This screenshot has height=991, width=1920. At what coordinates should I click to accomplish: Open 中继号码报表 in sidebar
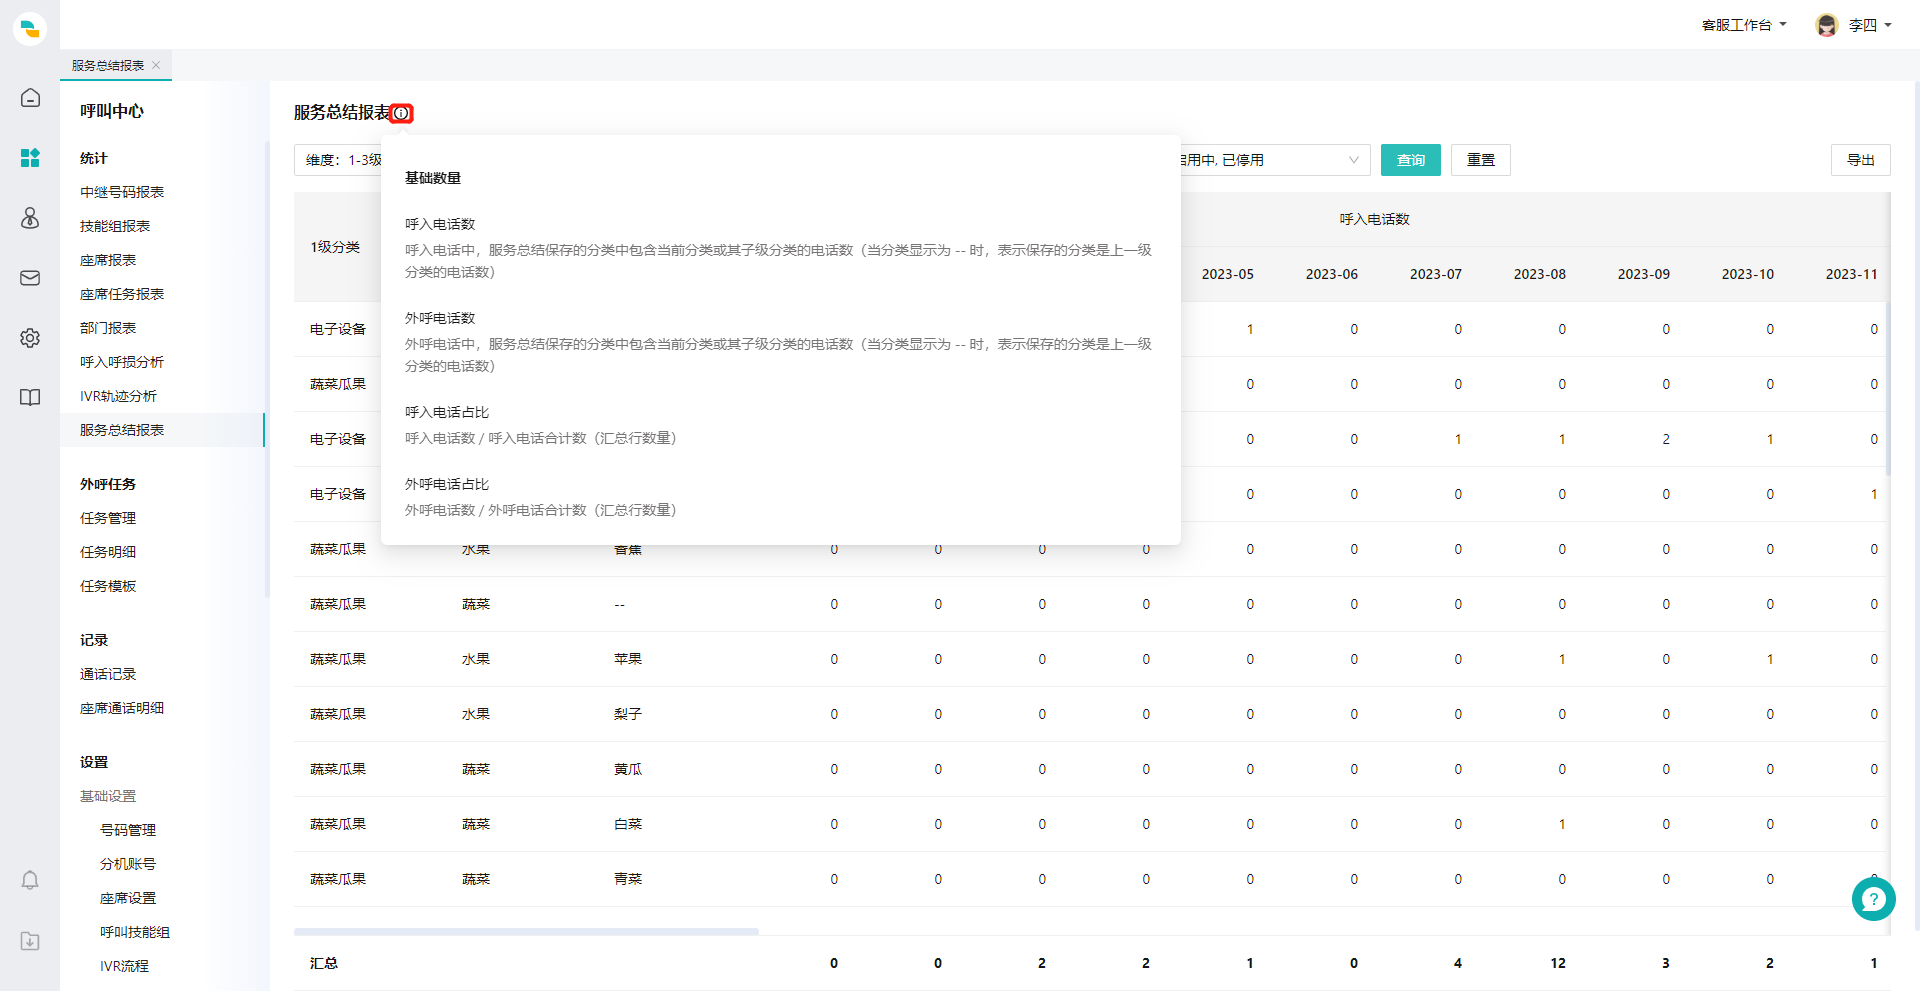pos(122,192)
